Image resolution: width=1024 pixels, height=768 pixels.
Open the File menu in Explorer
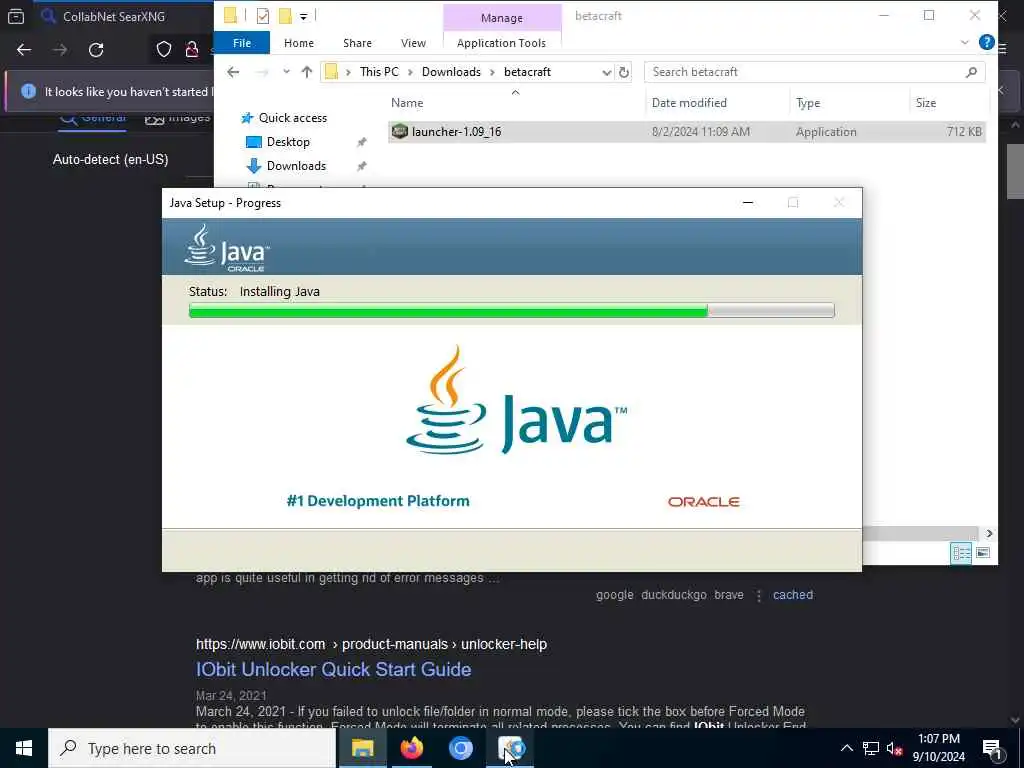click(x=242, y=43)
